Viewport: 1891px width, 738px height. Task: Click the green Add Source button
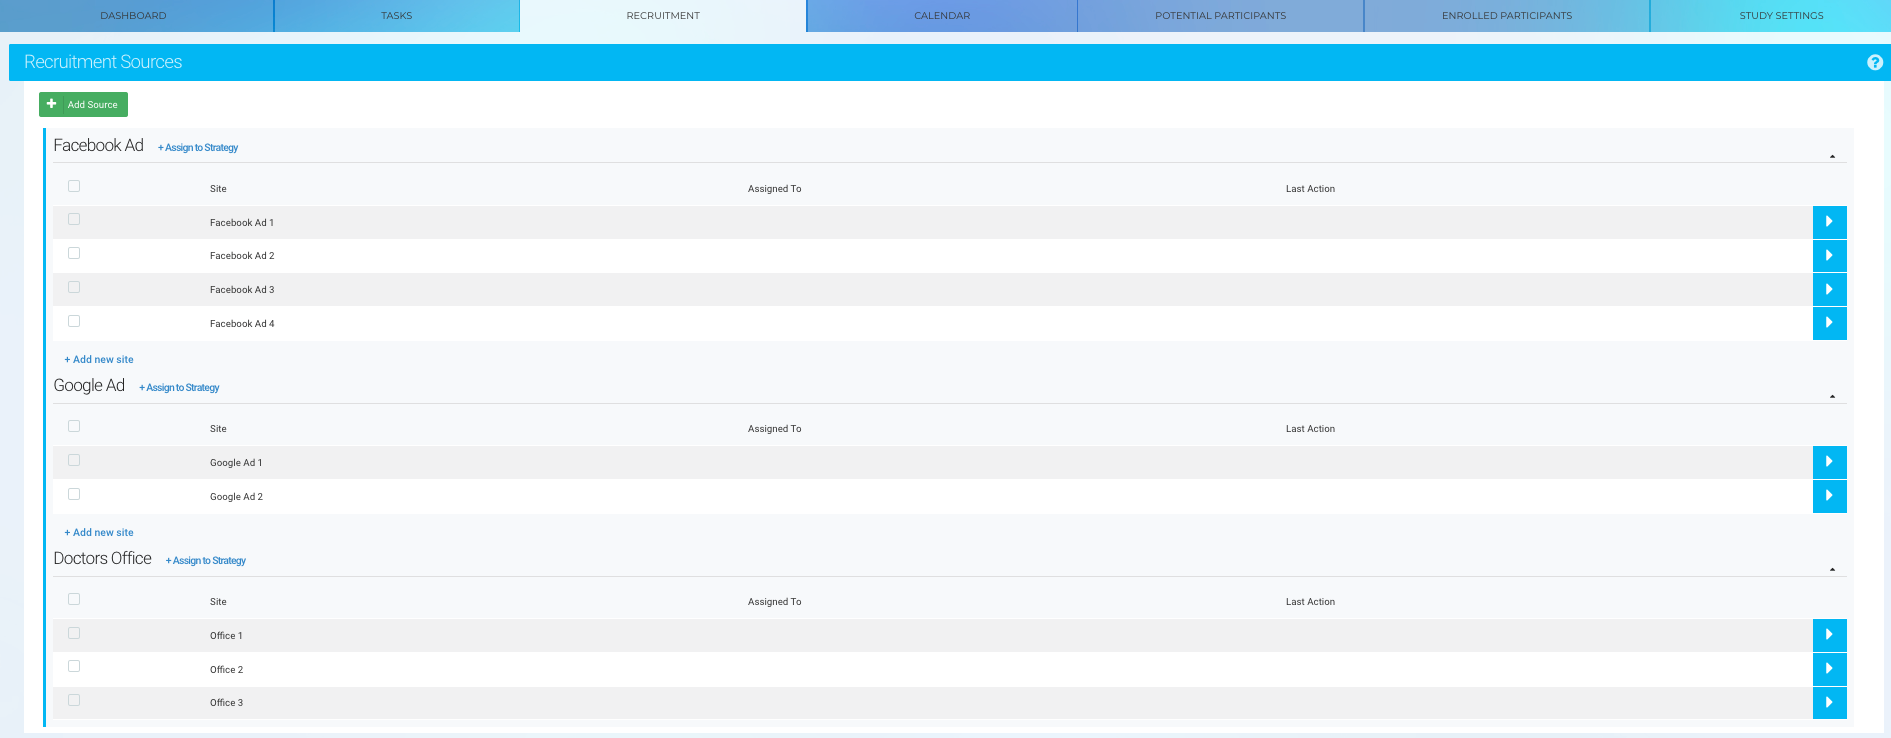(x=83, y=105)
